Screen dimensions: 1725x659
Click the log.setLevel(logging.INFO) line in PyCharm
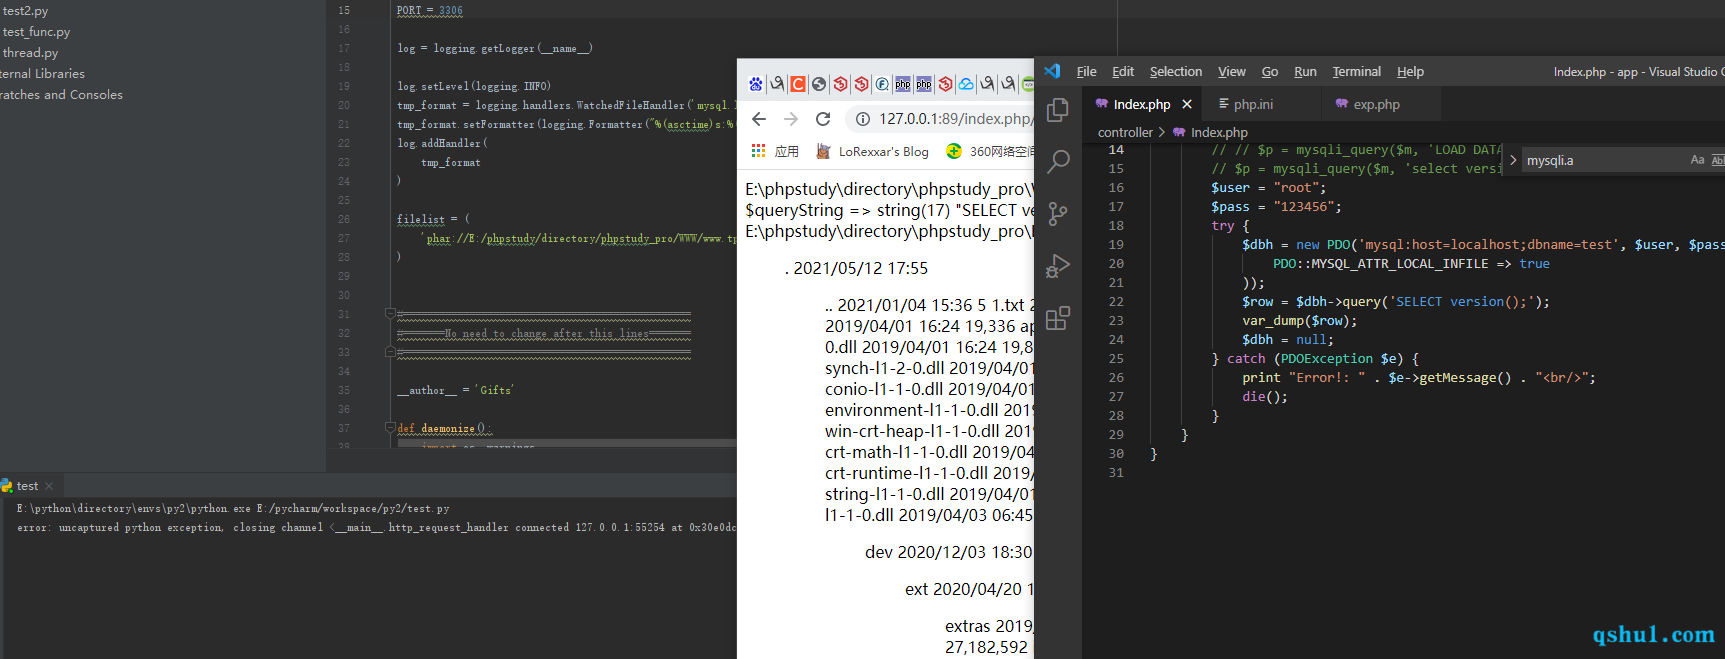474,86
